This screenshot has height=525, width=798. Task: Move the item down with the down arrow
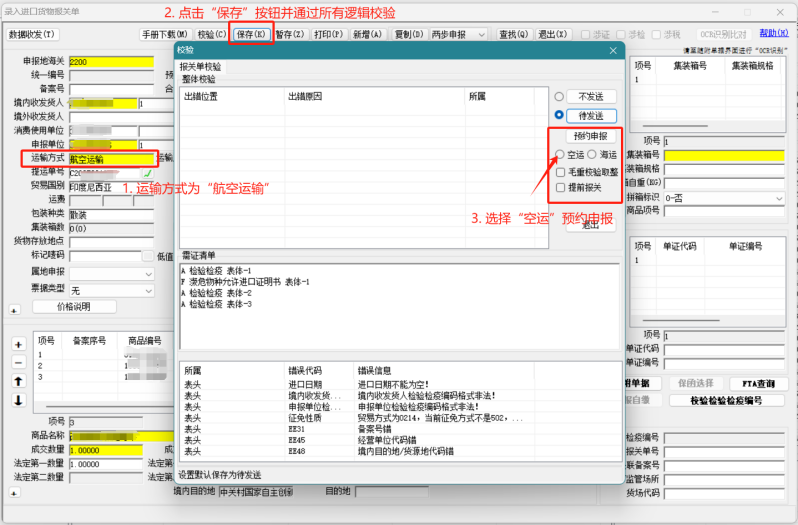pos(17,400)
